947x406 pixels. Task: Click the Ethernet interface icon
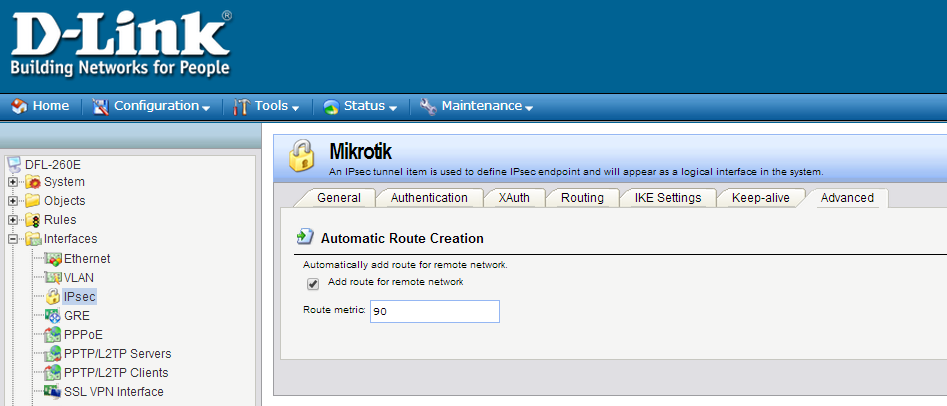pyautogui.click(x=53, y=259)
